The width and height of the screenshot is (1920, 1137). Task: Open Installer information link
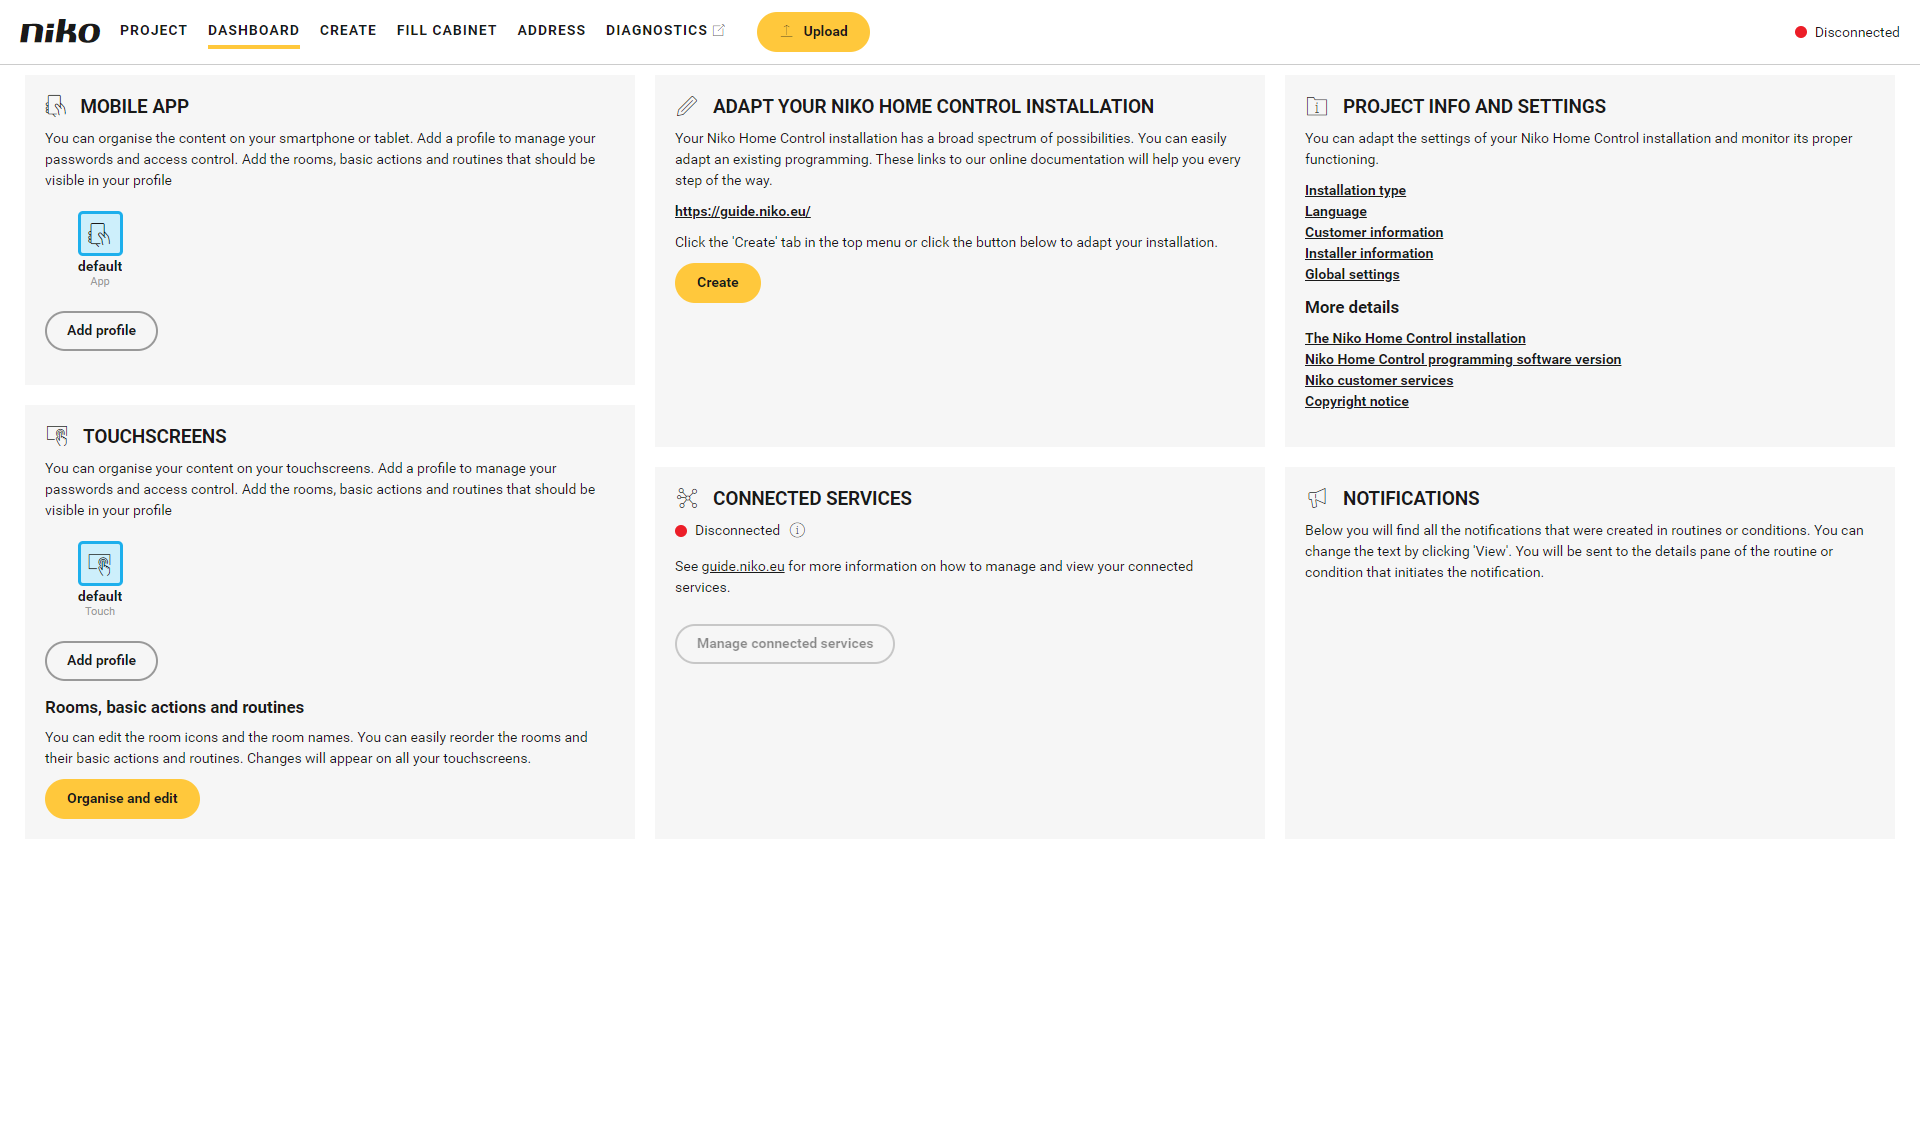pos(1369,253)
